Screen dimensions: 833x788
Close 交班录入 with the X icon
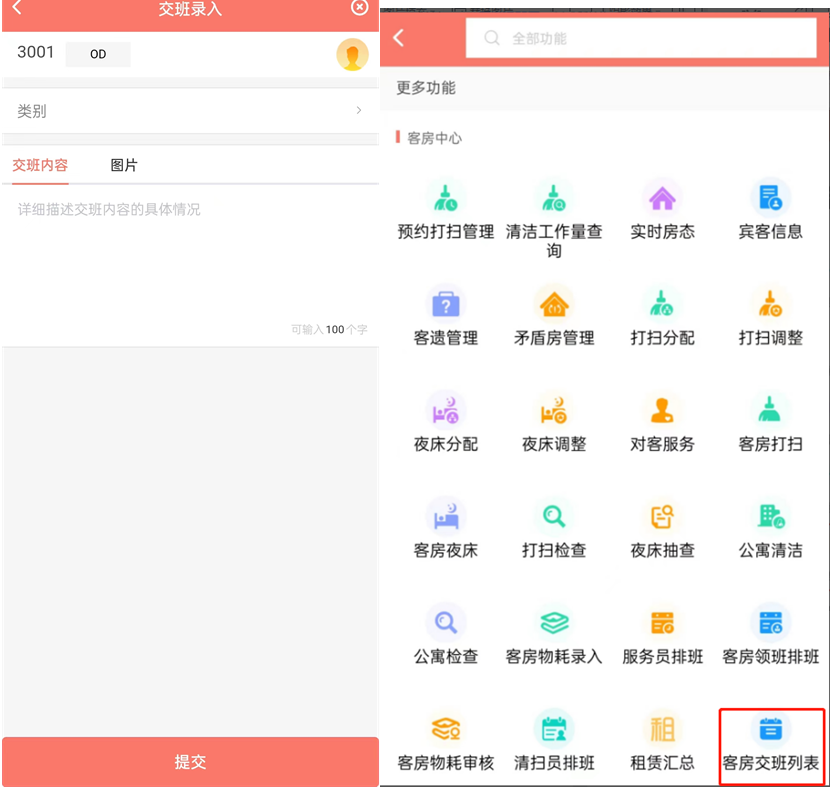pos(360,7)
